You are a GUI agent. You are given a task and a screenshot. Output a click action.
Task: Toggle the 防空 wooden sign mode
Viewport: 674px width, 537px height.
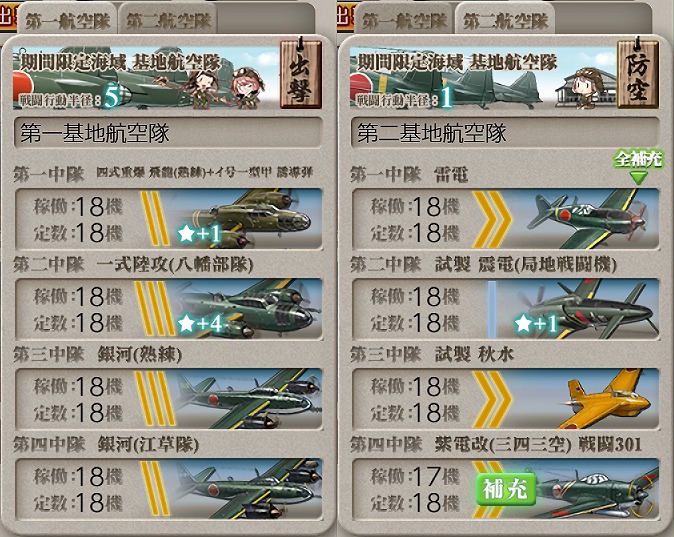(637, 73)
